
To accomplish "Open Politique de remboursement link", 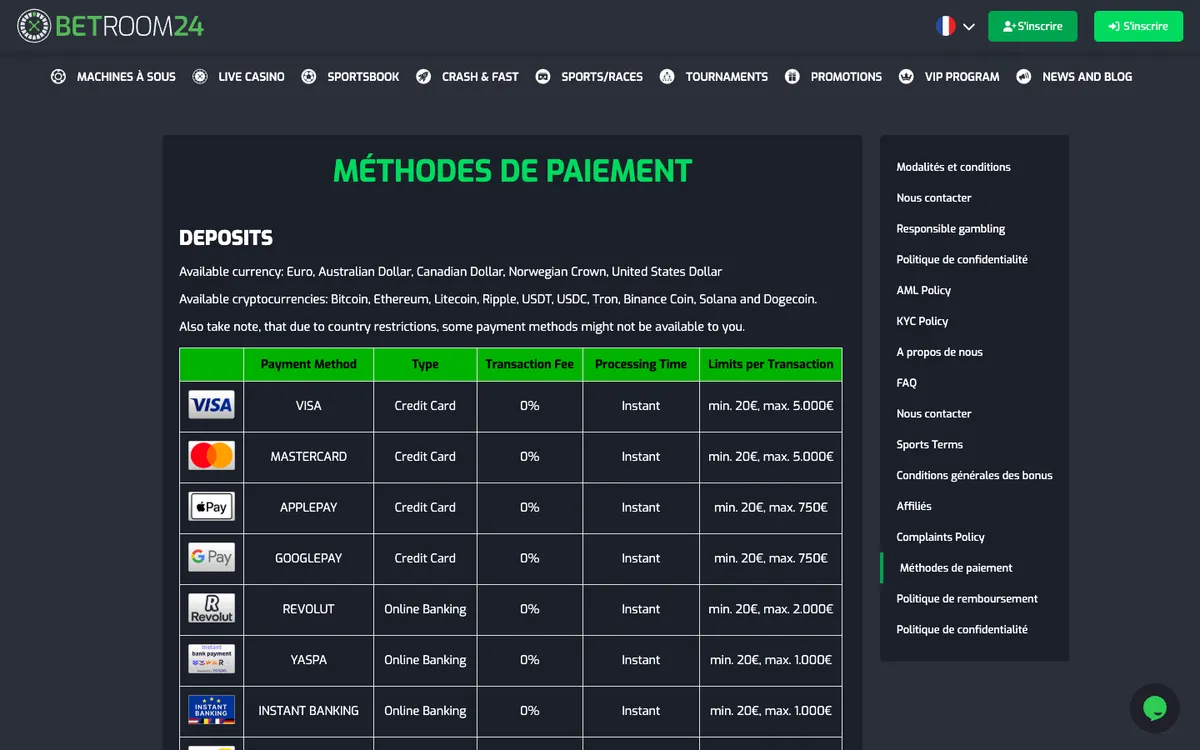I will tap(967, 599).
